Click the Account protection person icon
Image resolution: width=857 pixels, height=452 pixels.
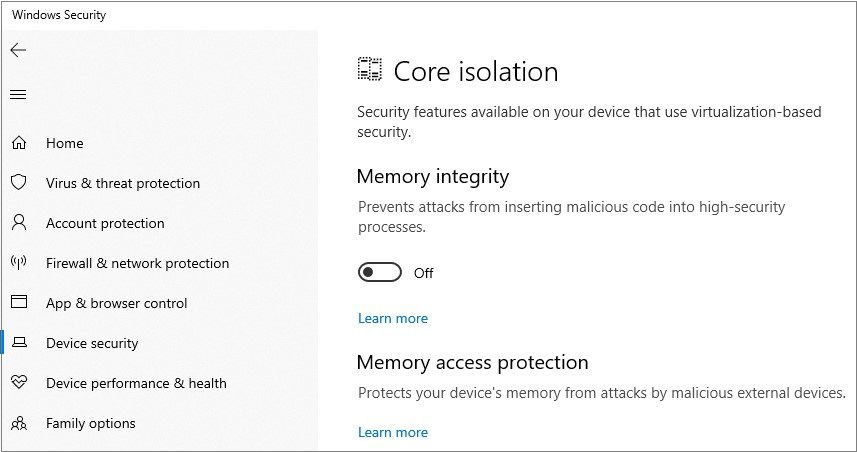coord(18,223)
